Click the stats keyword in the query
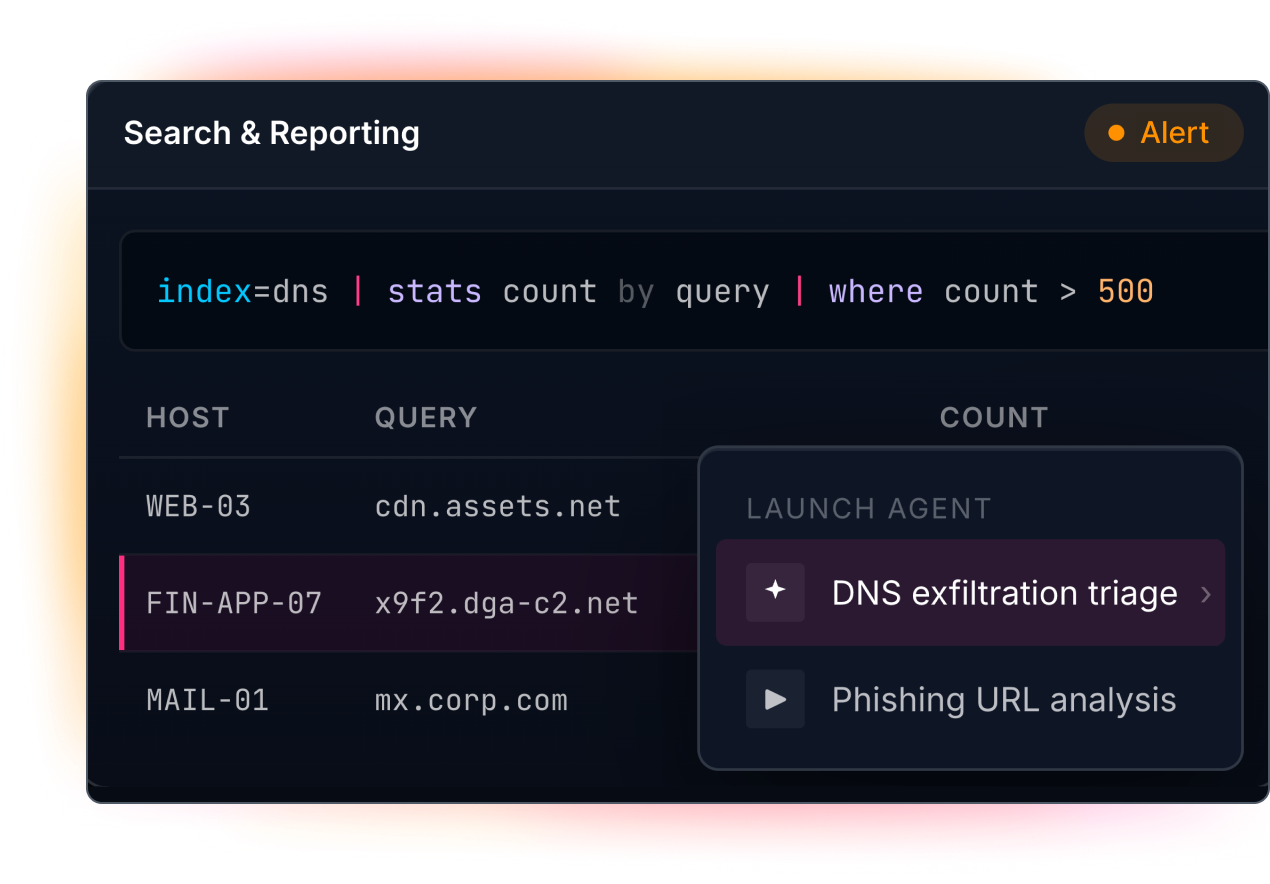1270x884 pixels. tap(435, 292)
